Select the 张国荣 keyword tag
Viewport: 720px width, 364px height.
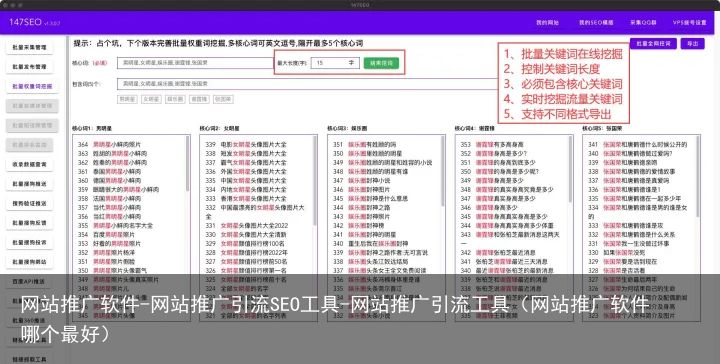point(223,99)
